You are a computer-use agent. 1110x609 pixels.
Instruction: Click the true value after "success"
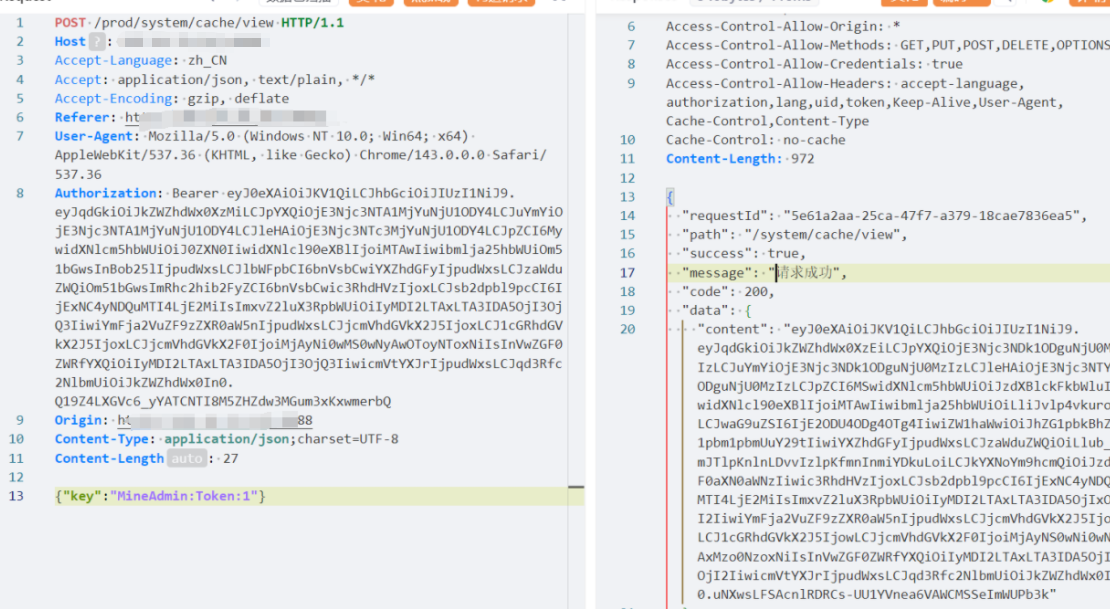[x=785, y=254]
